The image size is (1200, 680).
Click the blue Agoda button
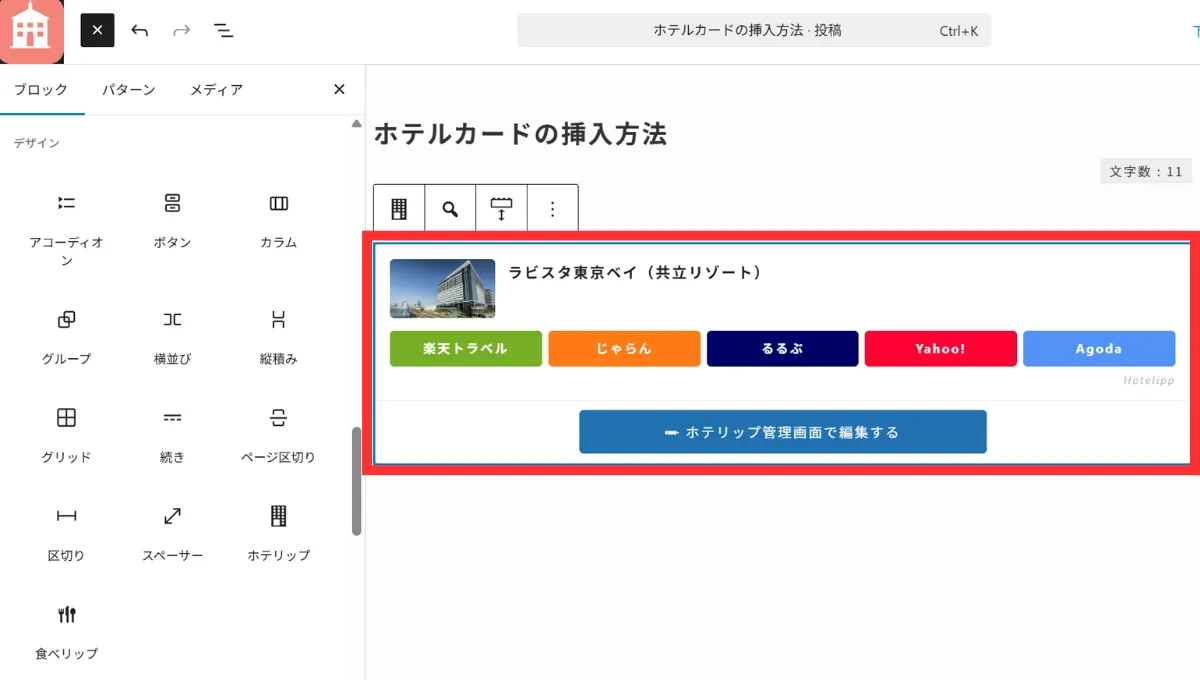tap(1099, 349)
